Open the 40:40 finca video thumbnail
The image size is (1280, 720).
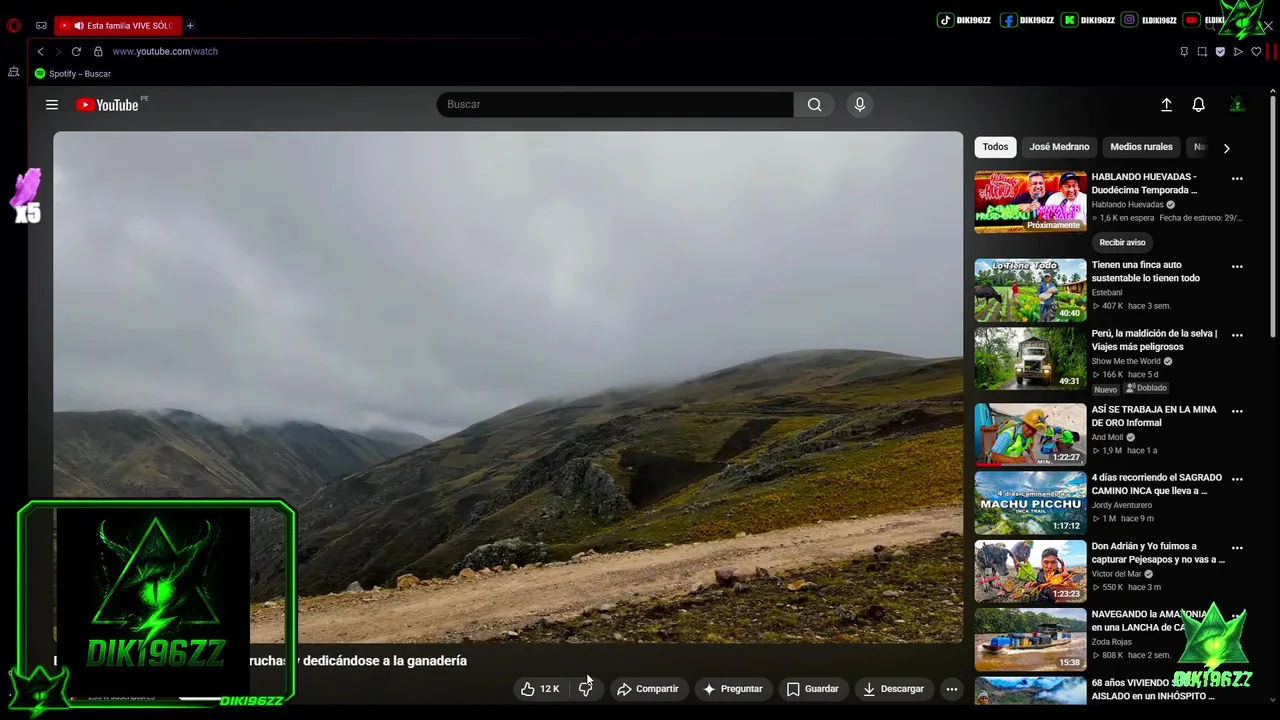pos(1030,290)
